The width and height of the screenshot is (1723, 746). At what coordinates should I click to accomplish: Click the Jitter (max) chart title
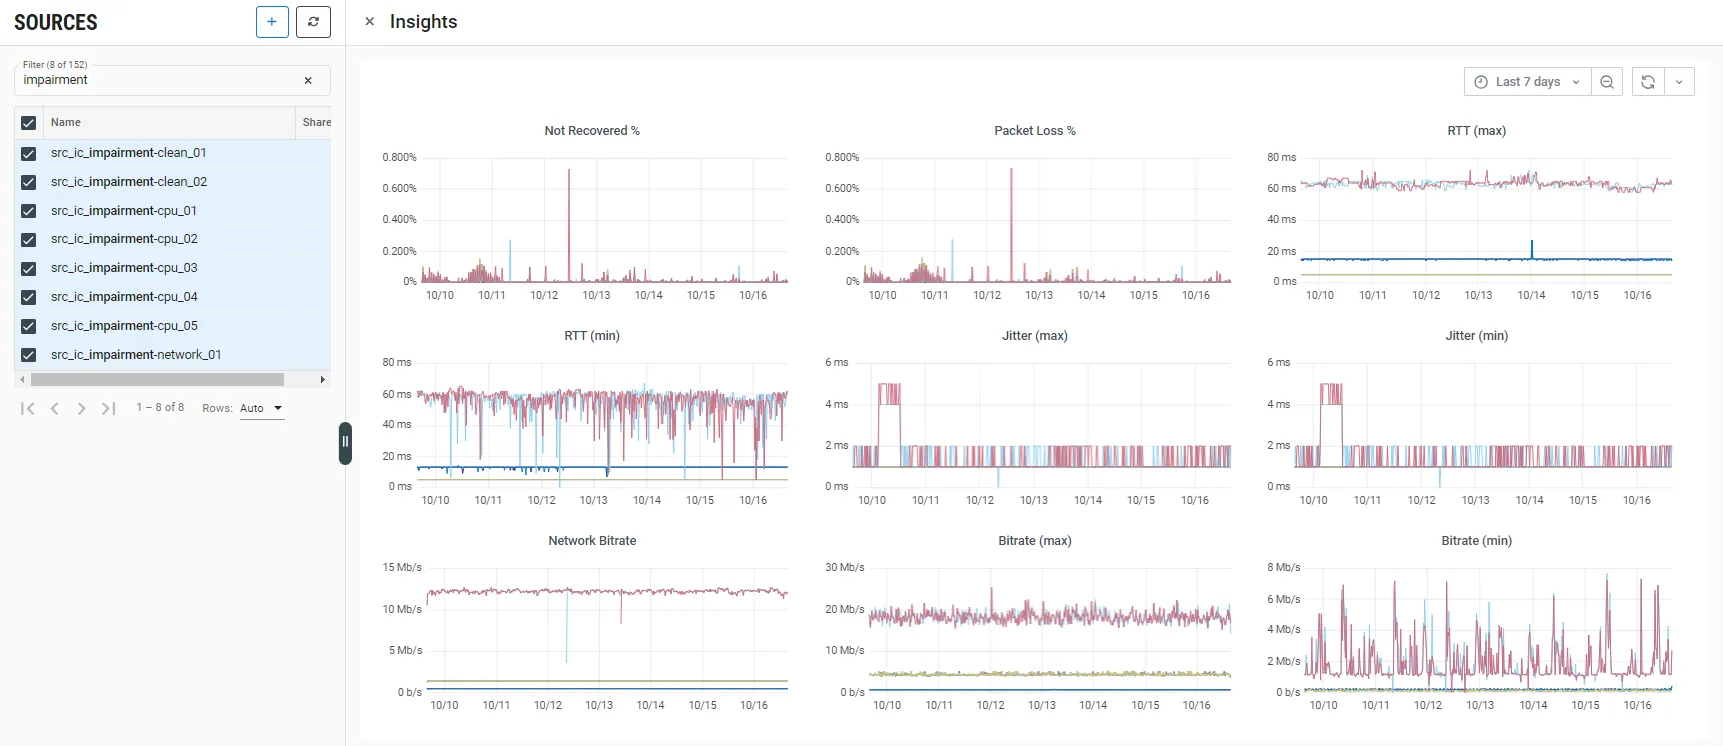(1035, 336)
